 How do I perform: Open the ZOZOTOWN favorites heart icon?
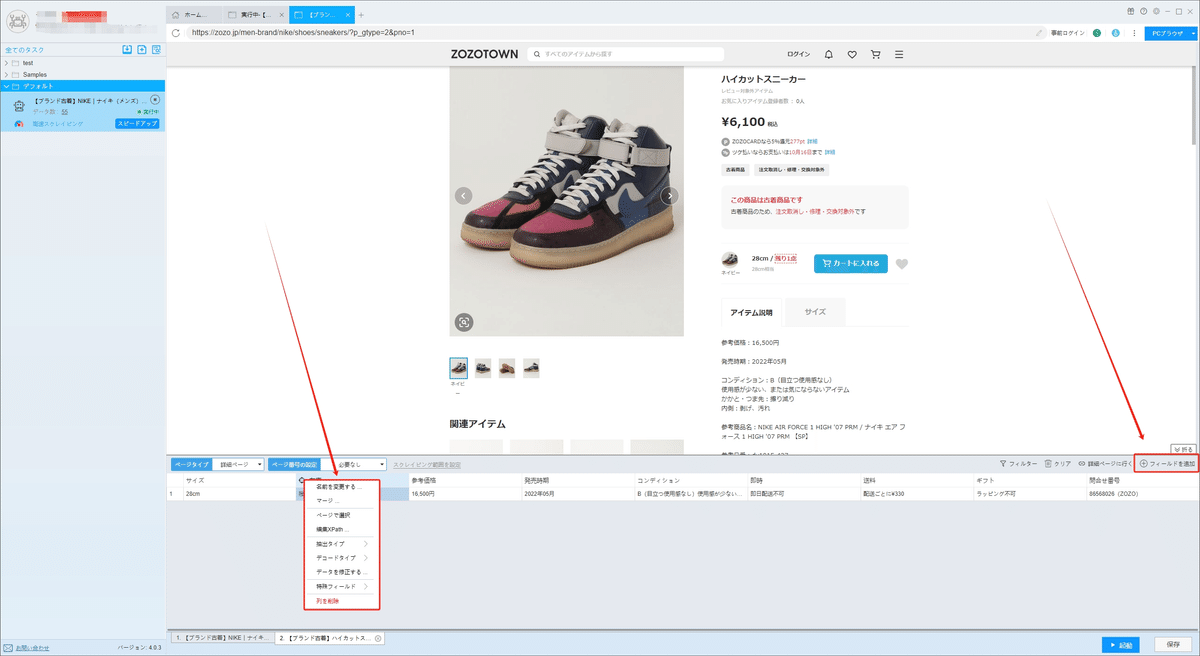(851, 54)
